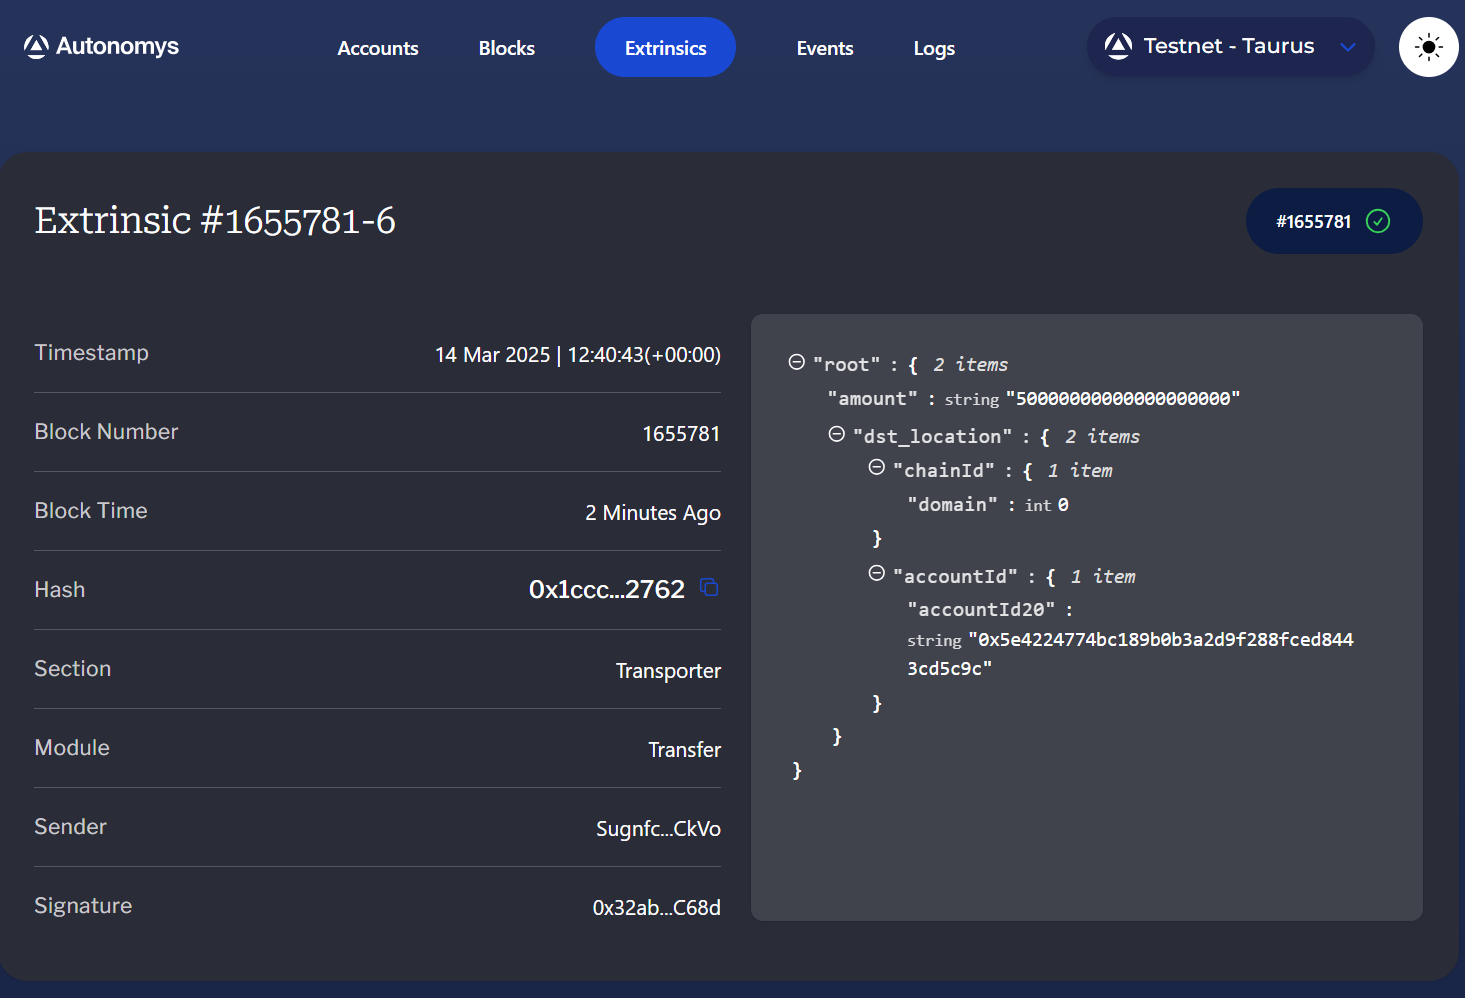Screen dimensions: 1465x998
Task: Collapse the "accountId" JSON node
Action: pos(877,573)
